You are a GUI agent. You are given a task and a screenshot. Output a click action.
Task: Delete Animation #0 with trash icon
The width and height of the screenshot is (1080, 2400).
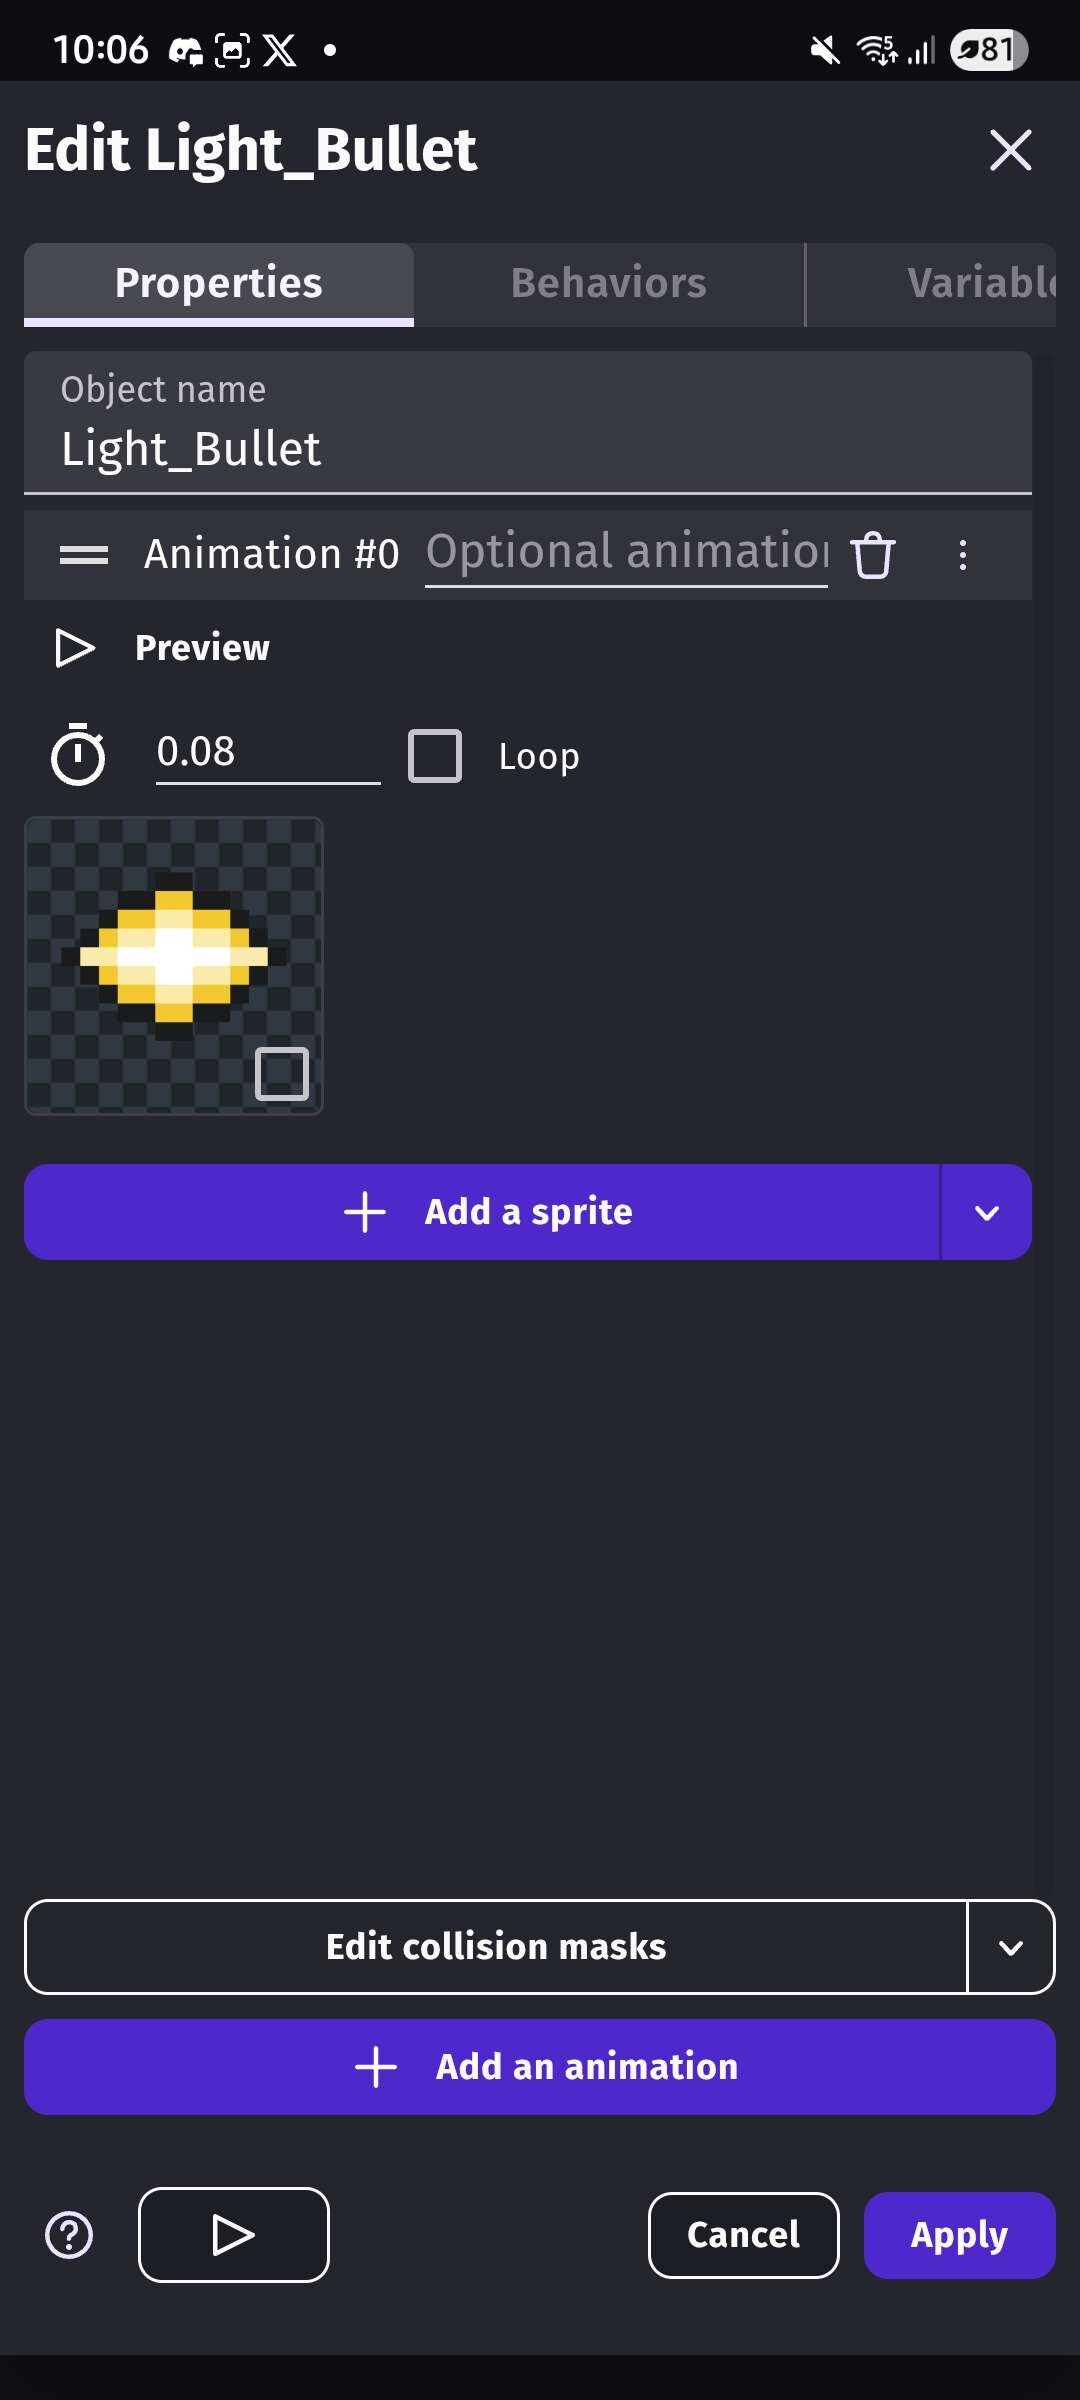[872, 555]
